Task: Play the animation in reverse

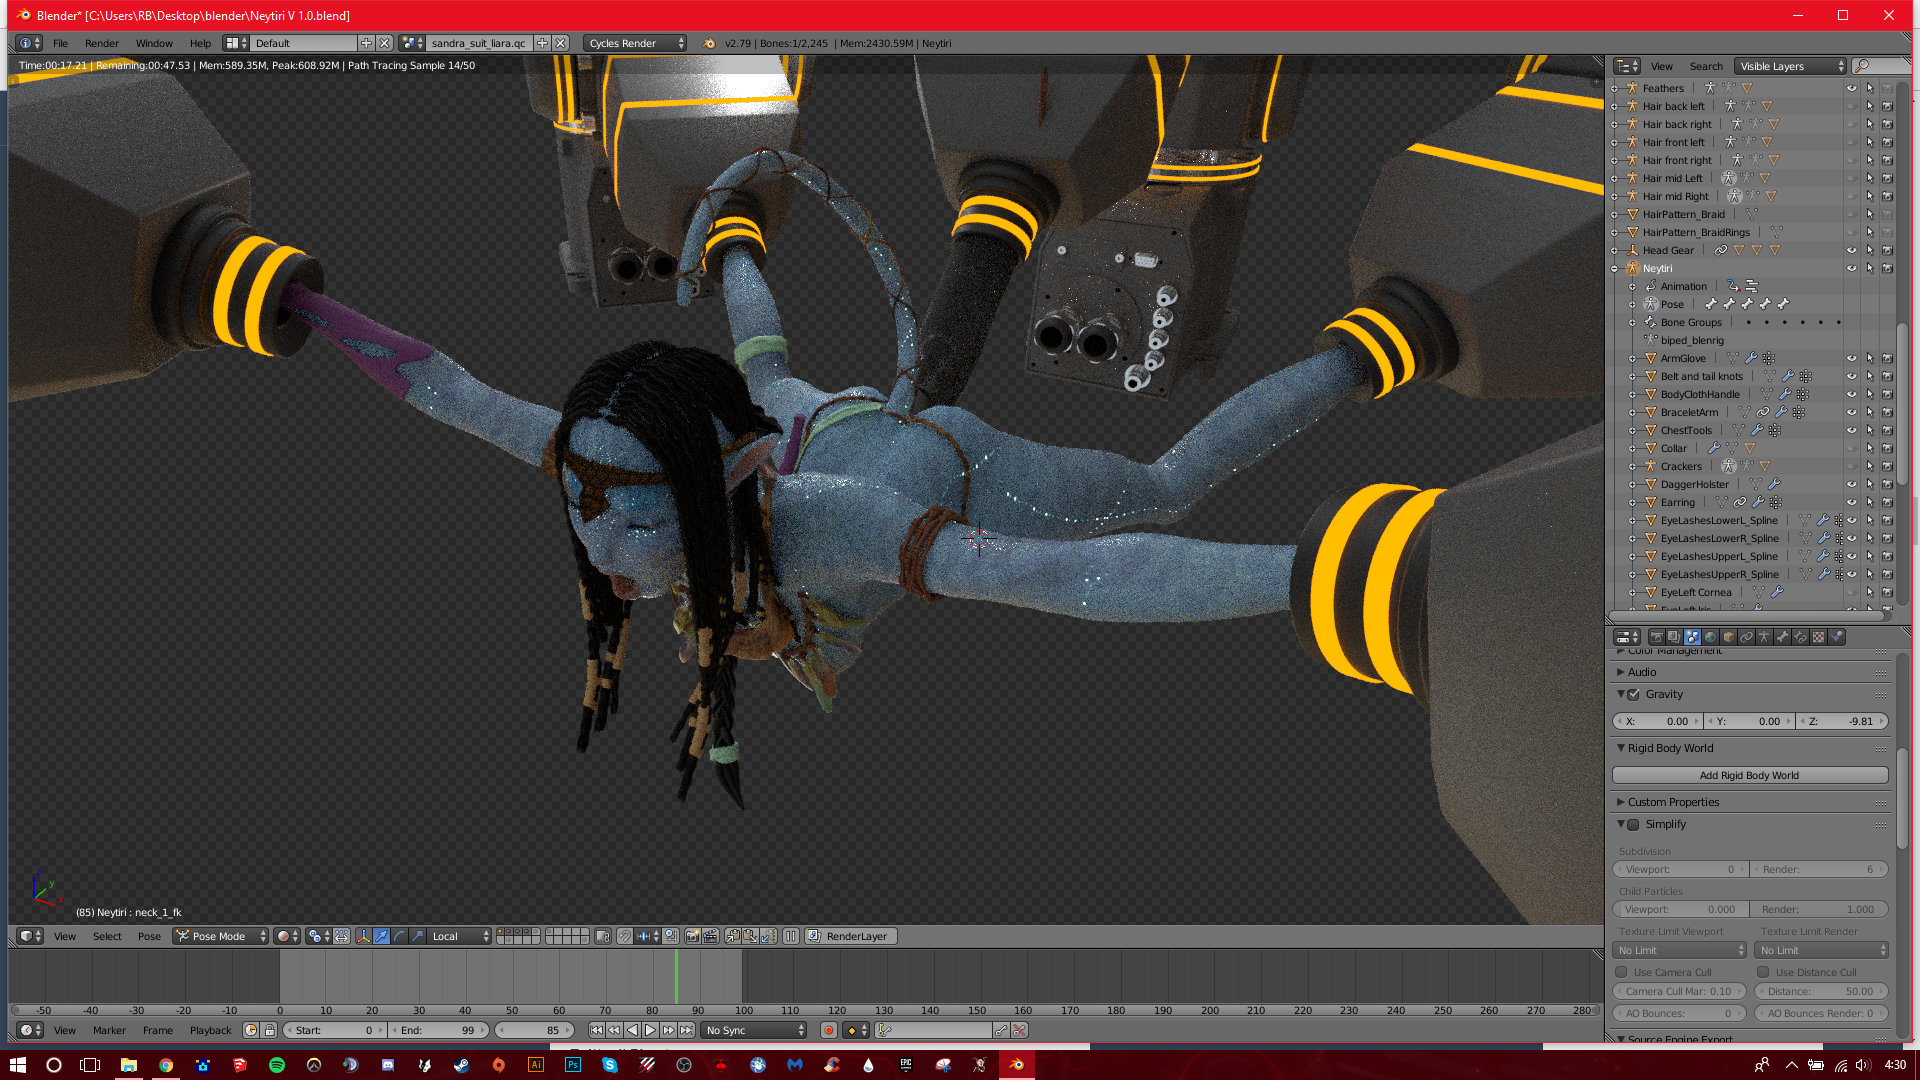Action: coord(632,1030)
